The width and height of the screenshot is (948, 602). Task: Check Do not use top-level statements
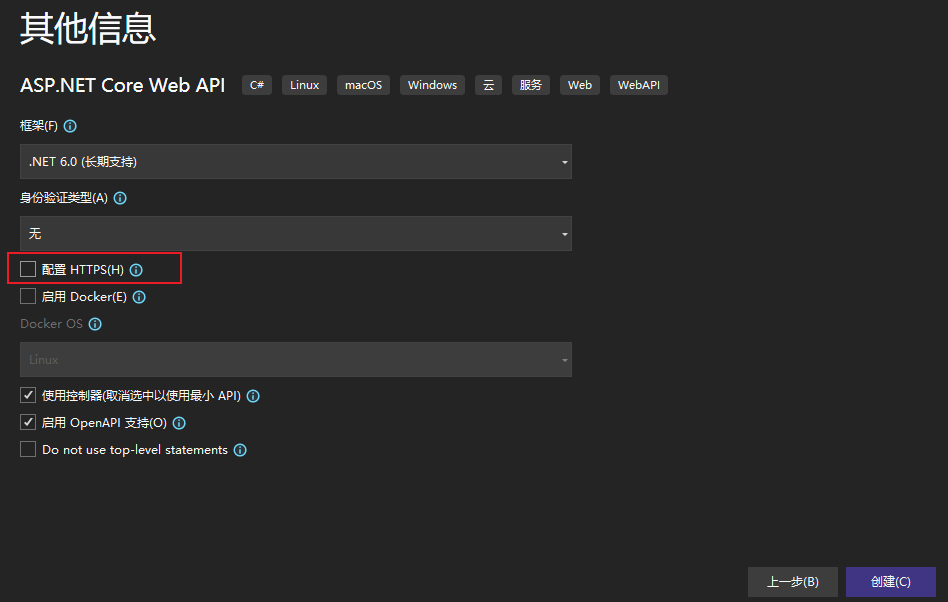click(x=28, y=449)
